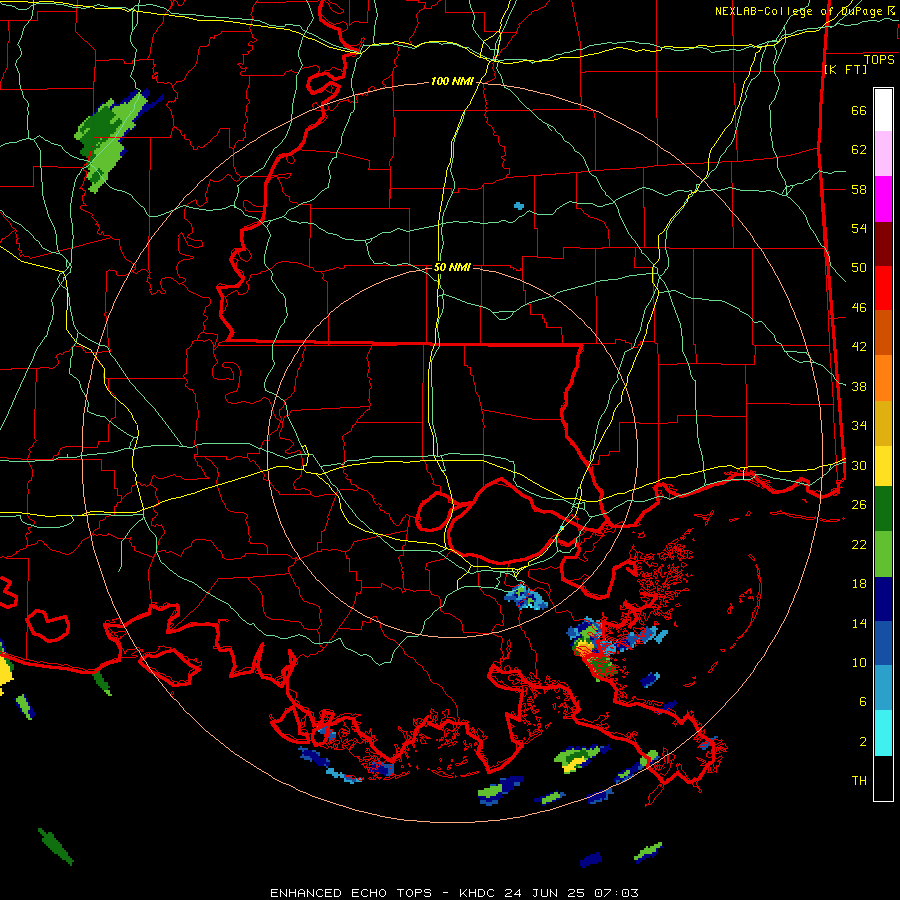Click the legend value 10
The height and width of the screenshot is (900, 900).
(x=859, y=662)
